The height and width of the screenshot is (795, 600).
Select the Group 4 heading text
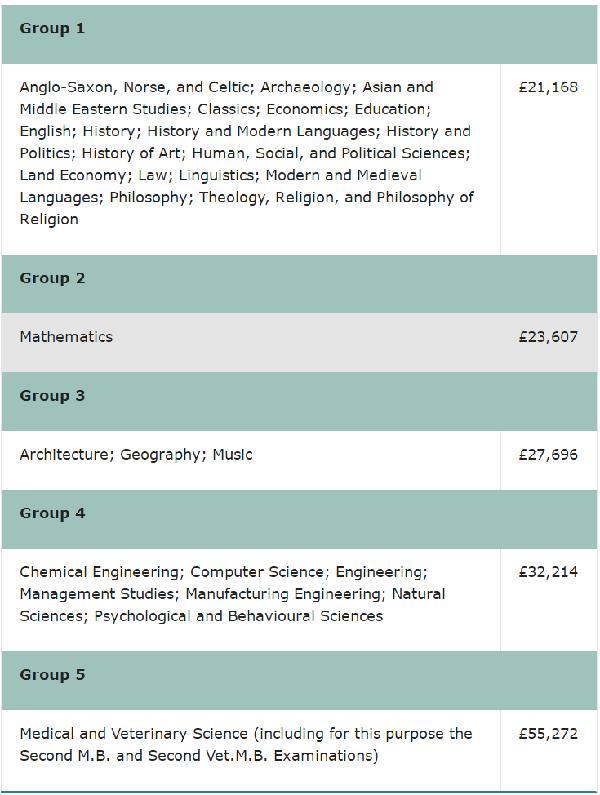coord(52,513)
